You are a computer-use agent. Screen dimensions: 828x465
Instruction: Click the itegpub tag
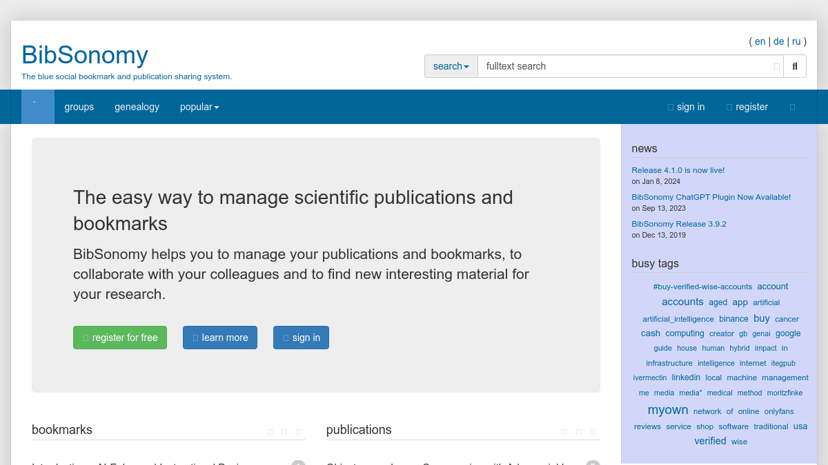tap(783, 363)
